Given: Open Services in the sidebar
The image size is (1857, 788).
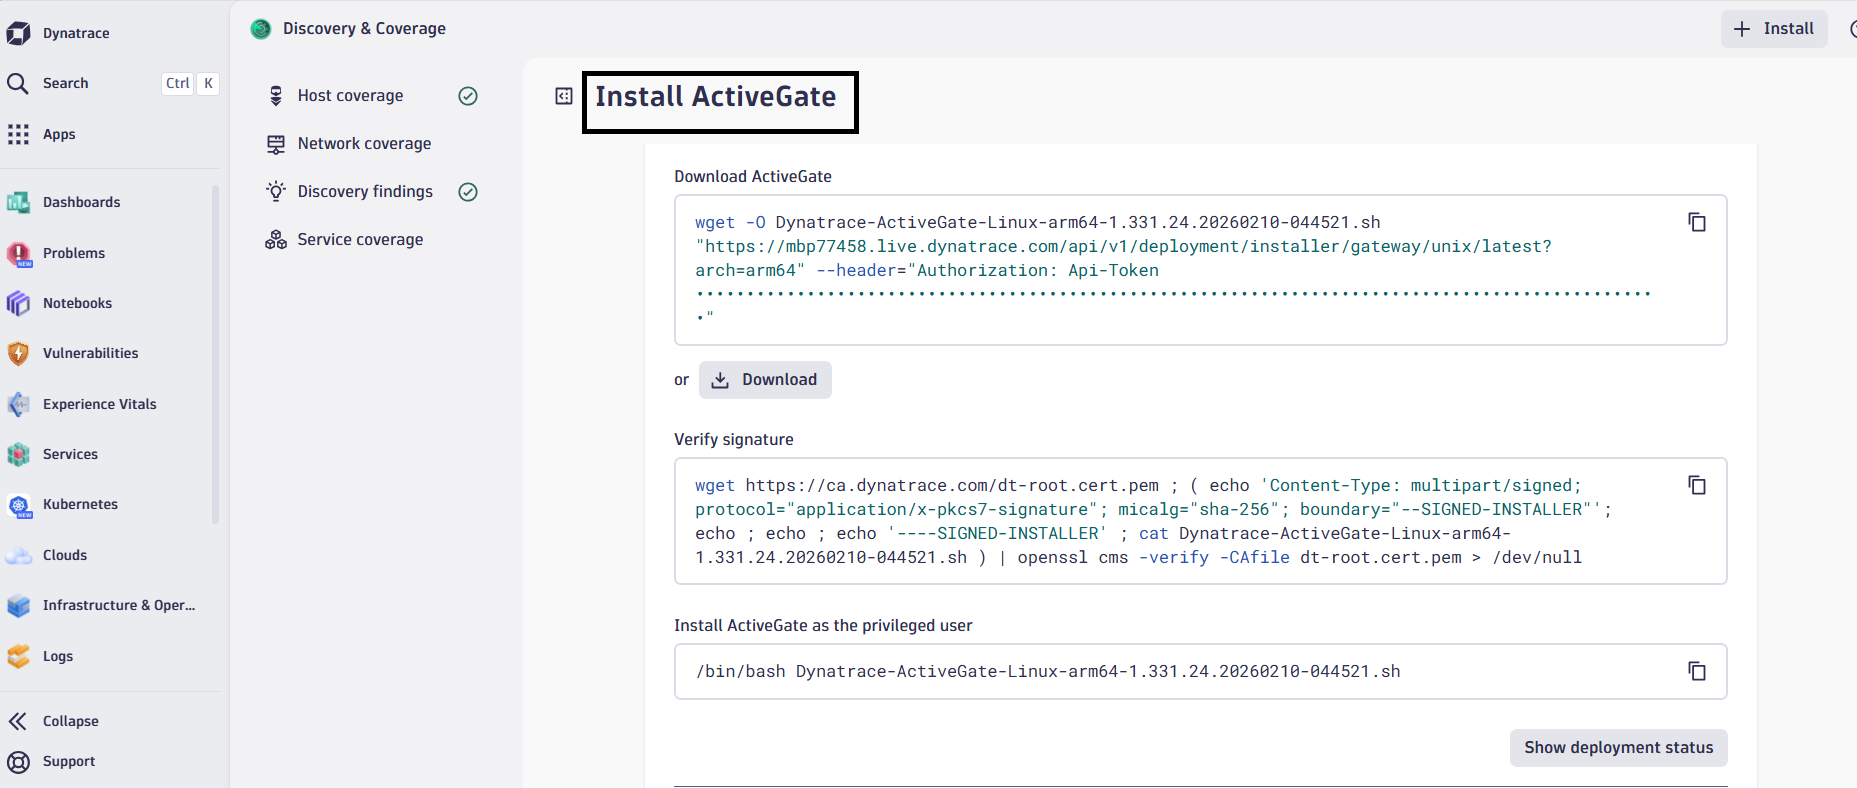Looking at the screenshot, I should [70, 454].
